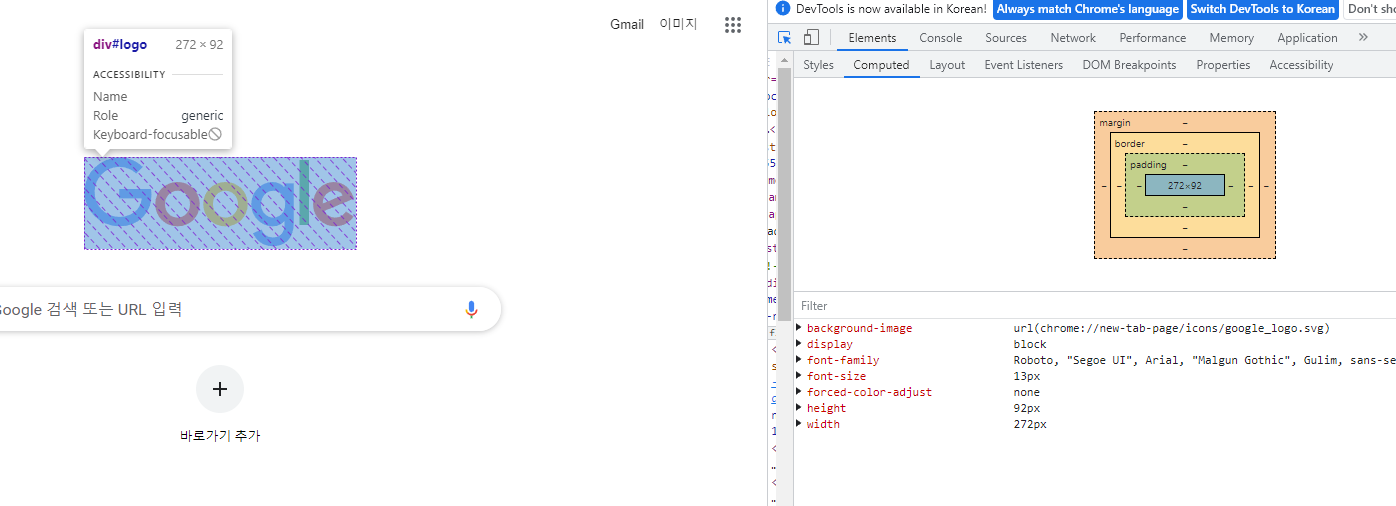1396x506 pixels.
Task: Click the block display value
Action: point(1030,344)
